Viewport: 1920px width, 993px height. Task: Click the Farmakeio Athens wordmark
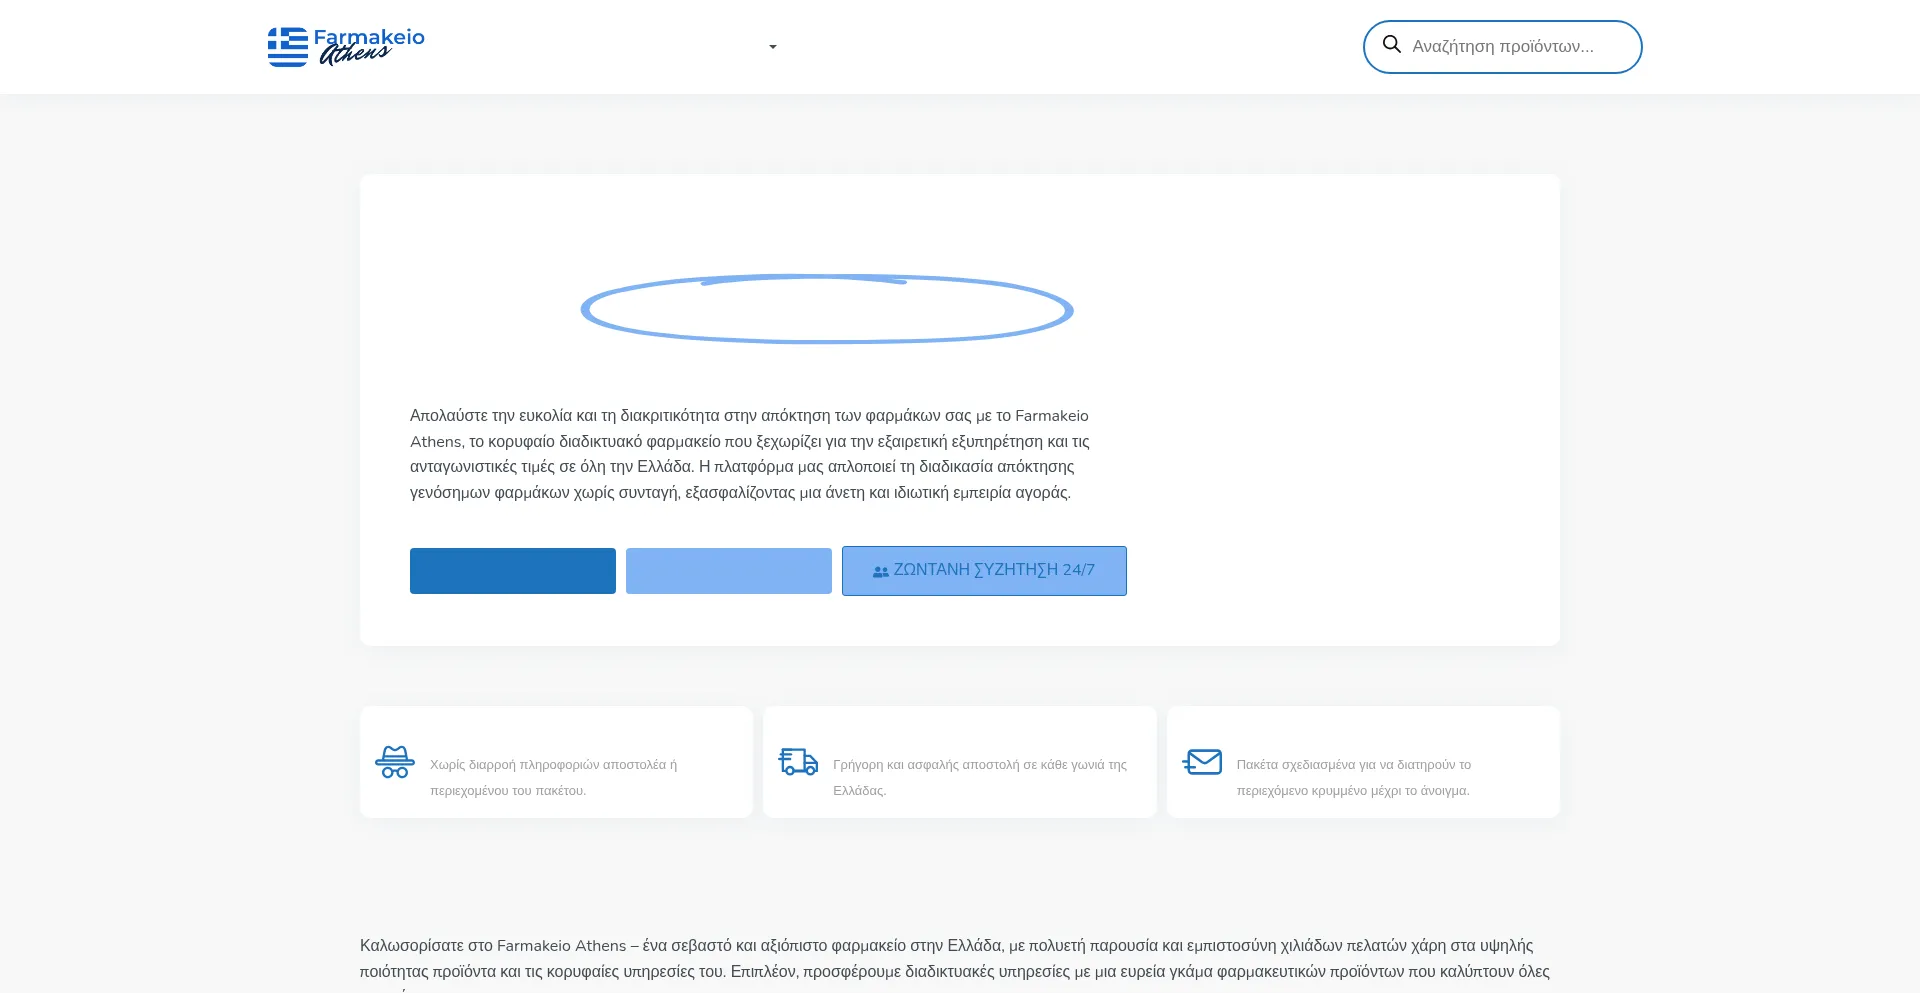(x=369, y=45)
